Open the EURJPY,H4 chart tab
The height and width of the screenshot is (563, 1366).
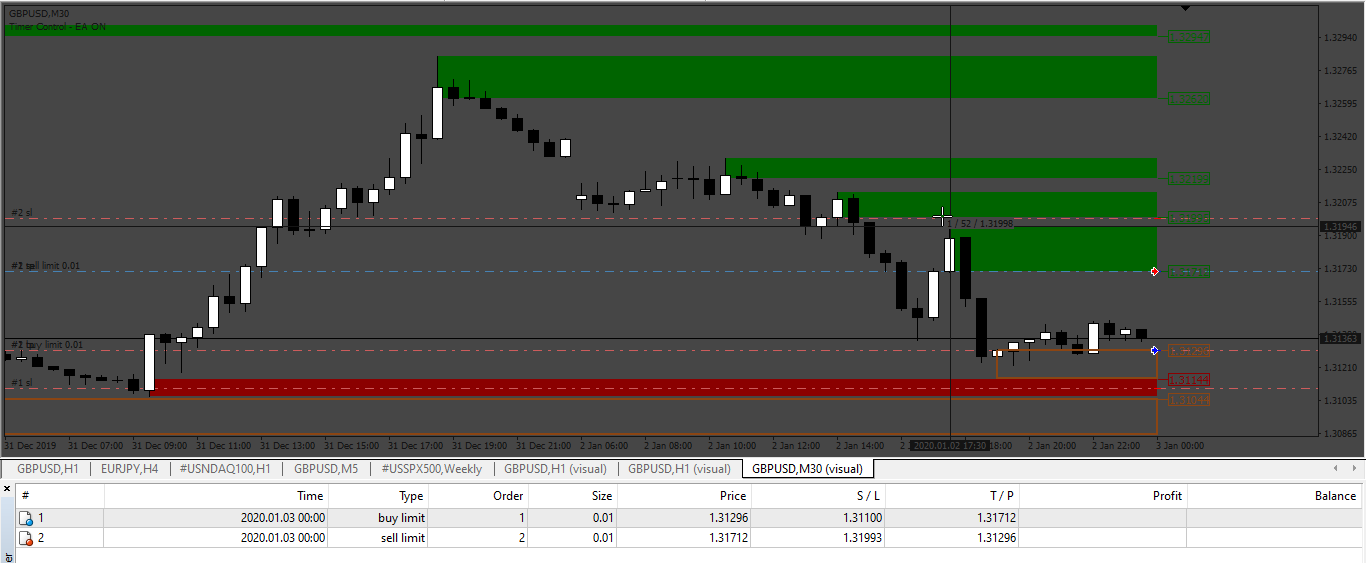[130, 468]
